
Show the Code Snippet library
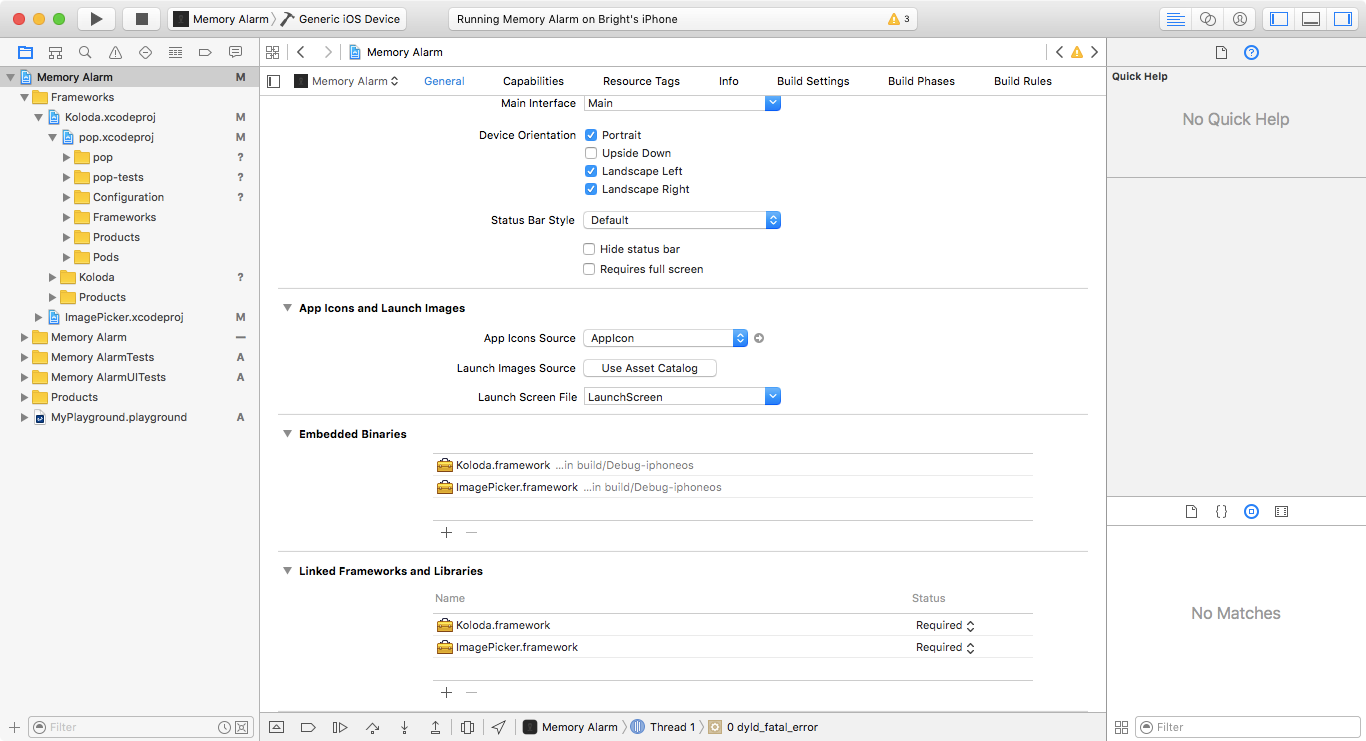(1221, 511)
